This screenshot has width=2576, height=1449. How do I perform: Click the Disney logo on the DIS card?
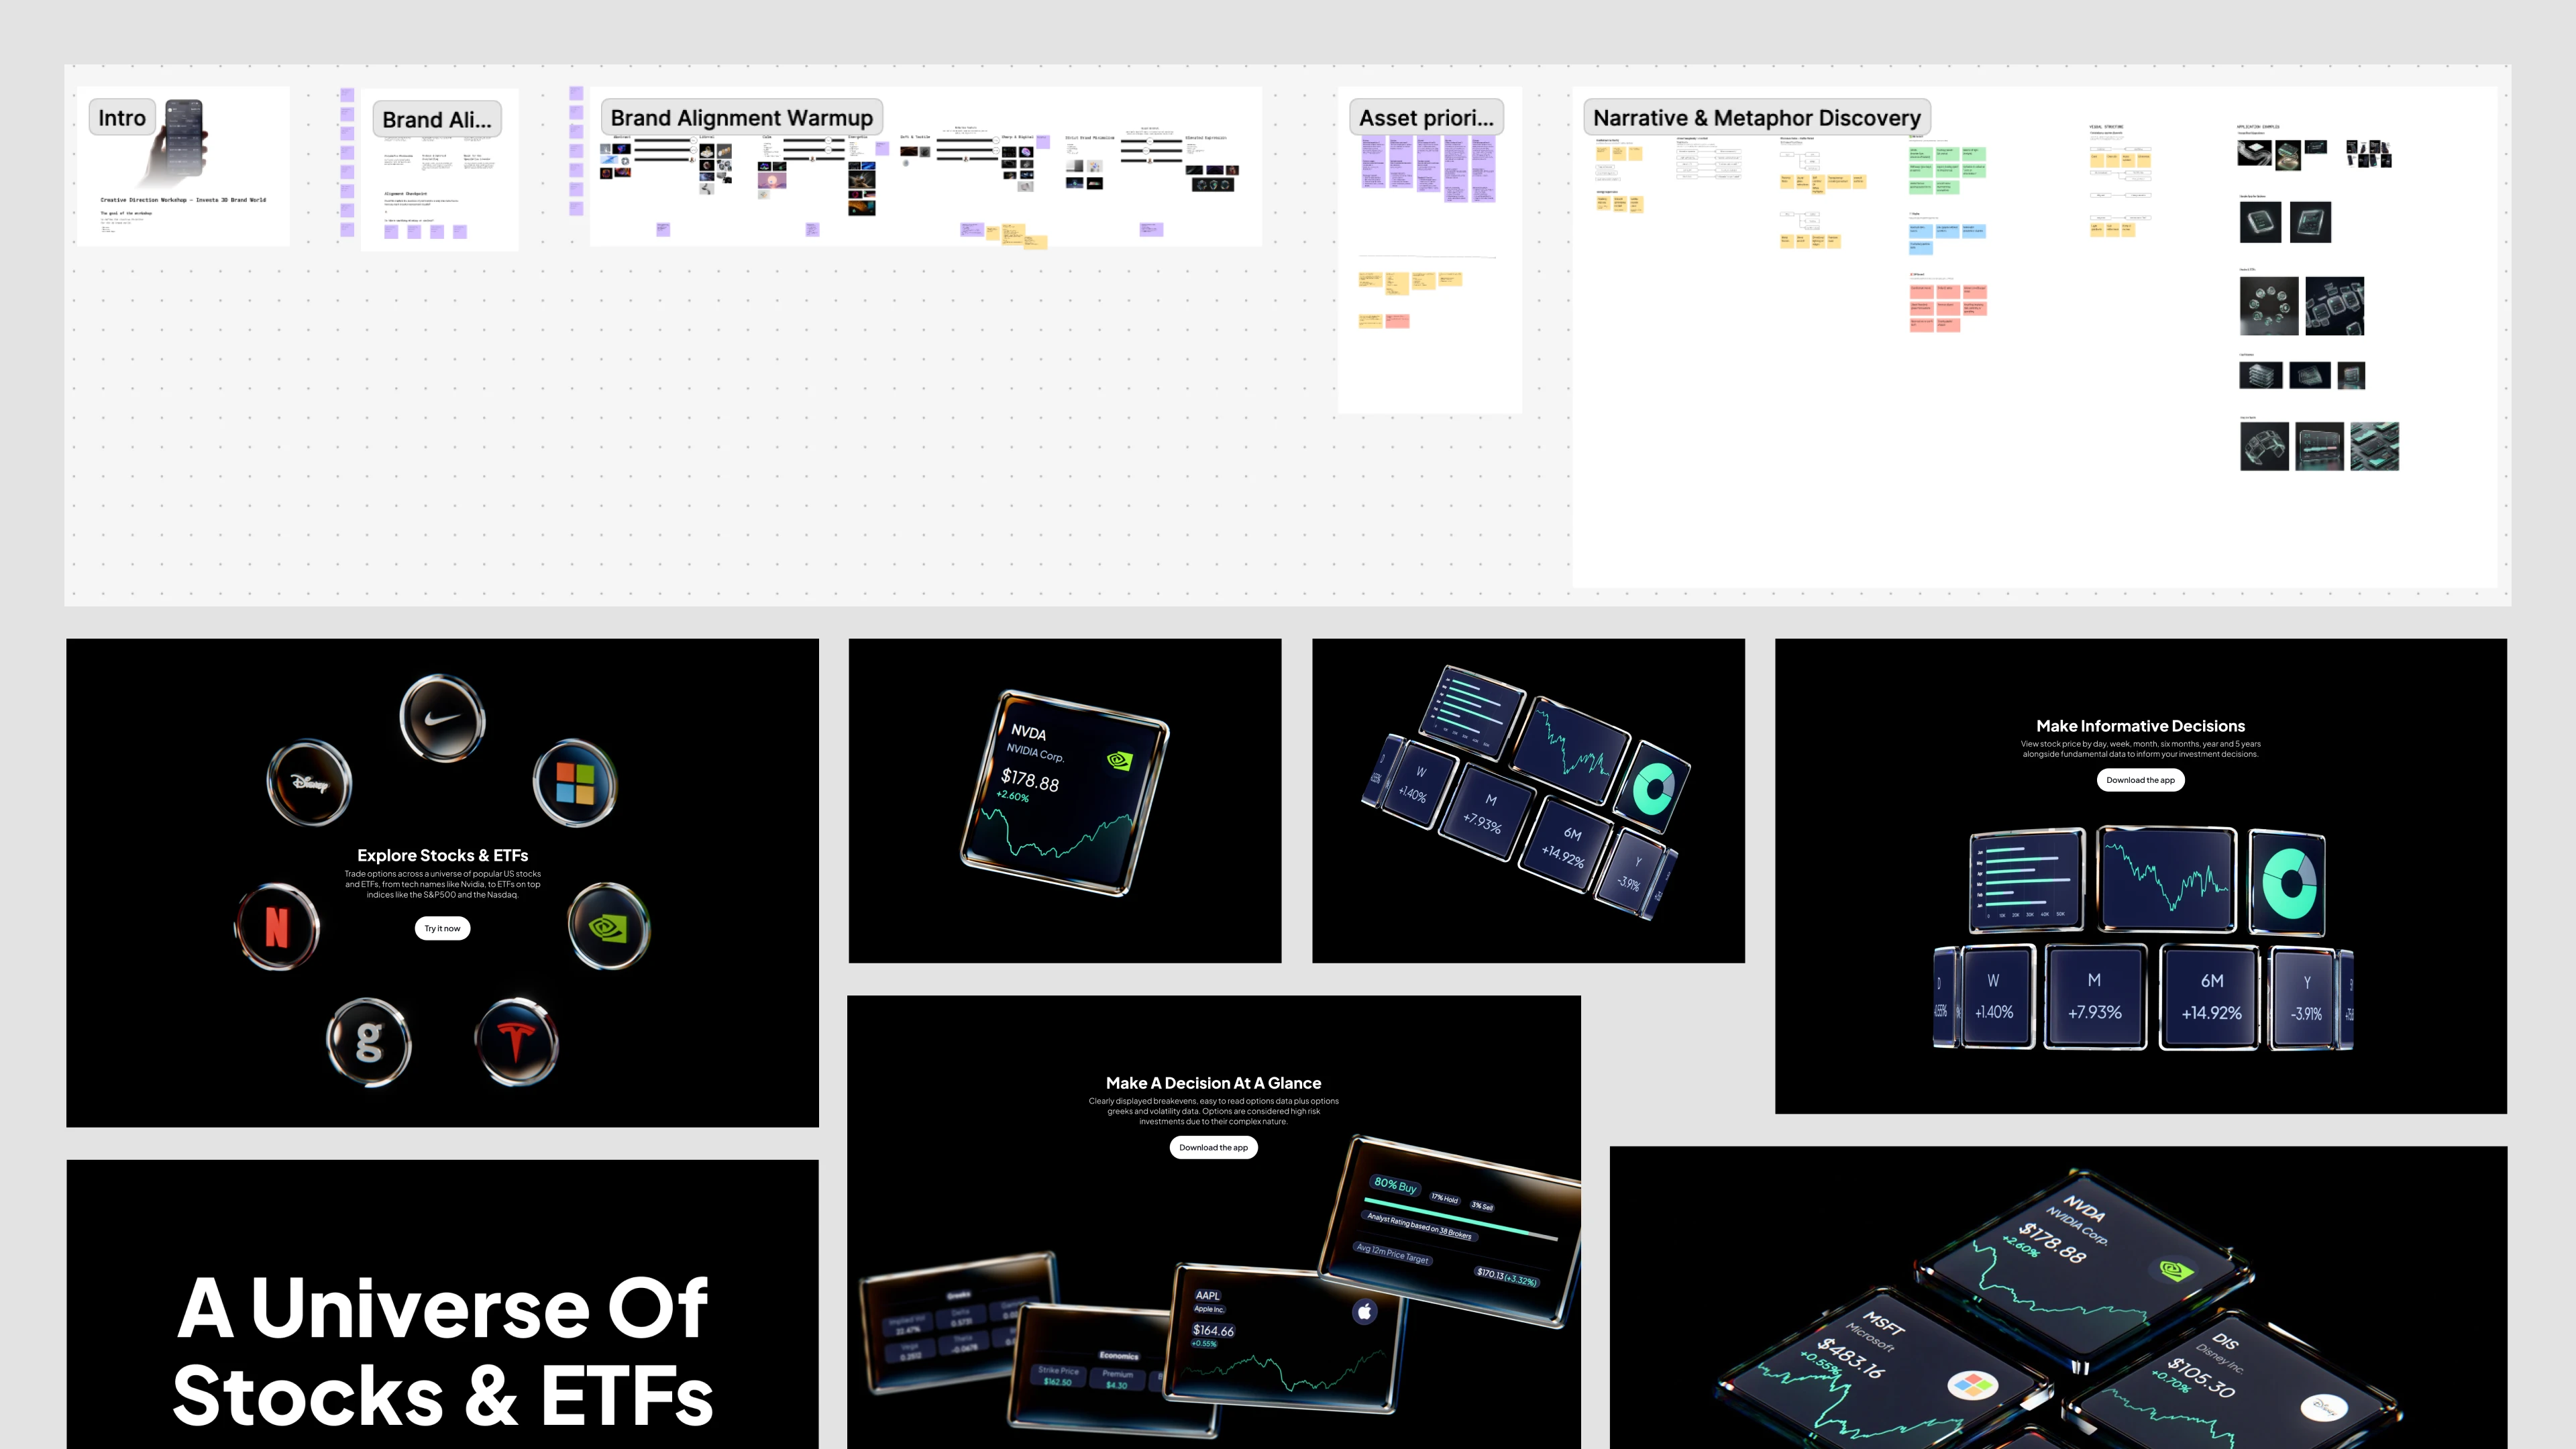(2324, 1407)
